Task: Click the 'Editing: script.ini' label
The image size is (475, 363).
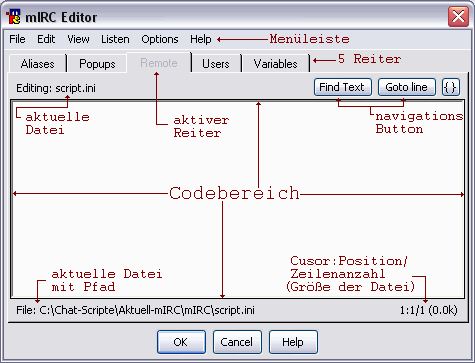Action: click(56, 88)
